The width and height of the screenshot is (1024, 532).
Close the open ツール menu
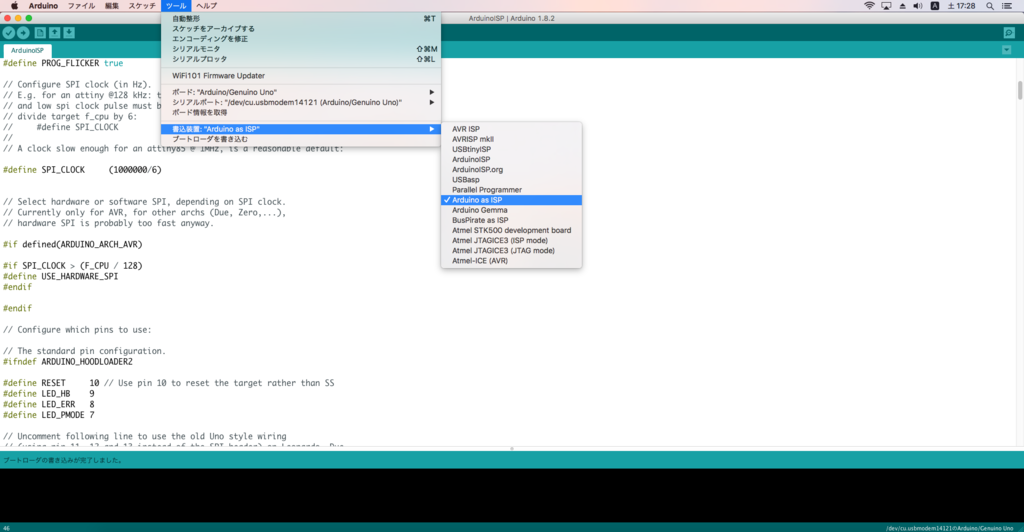tap(176, 6)
